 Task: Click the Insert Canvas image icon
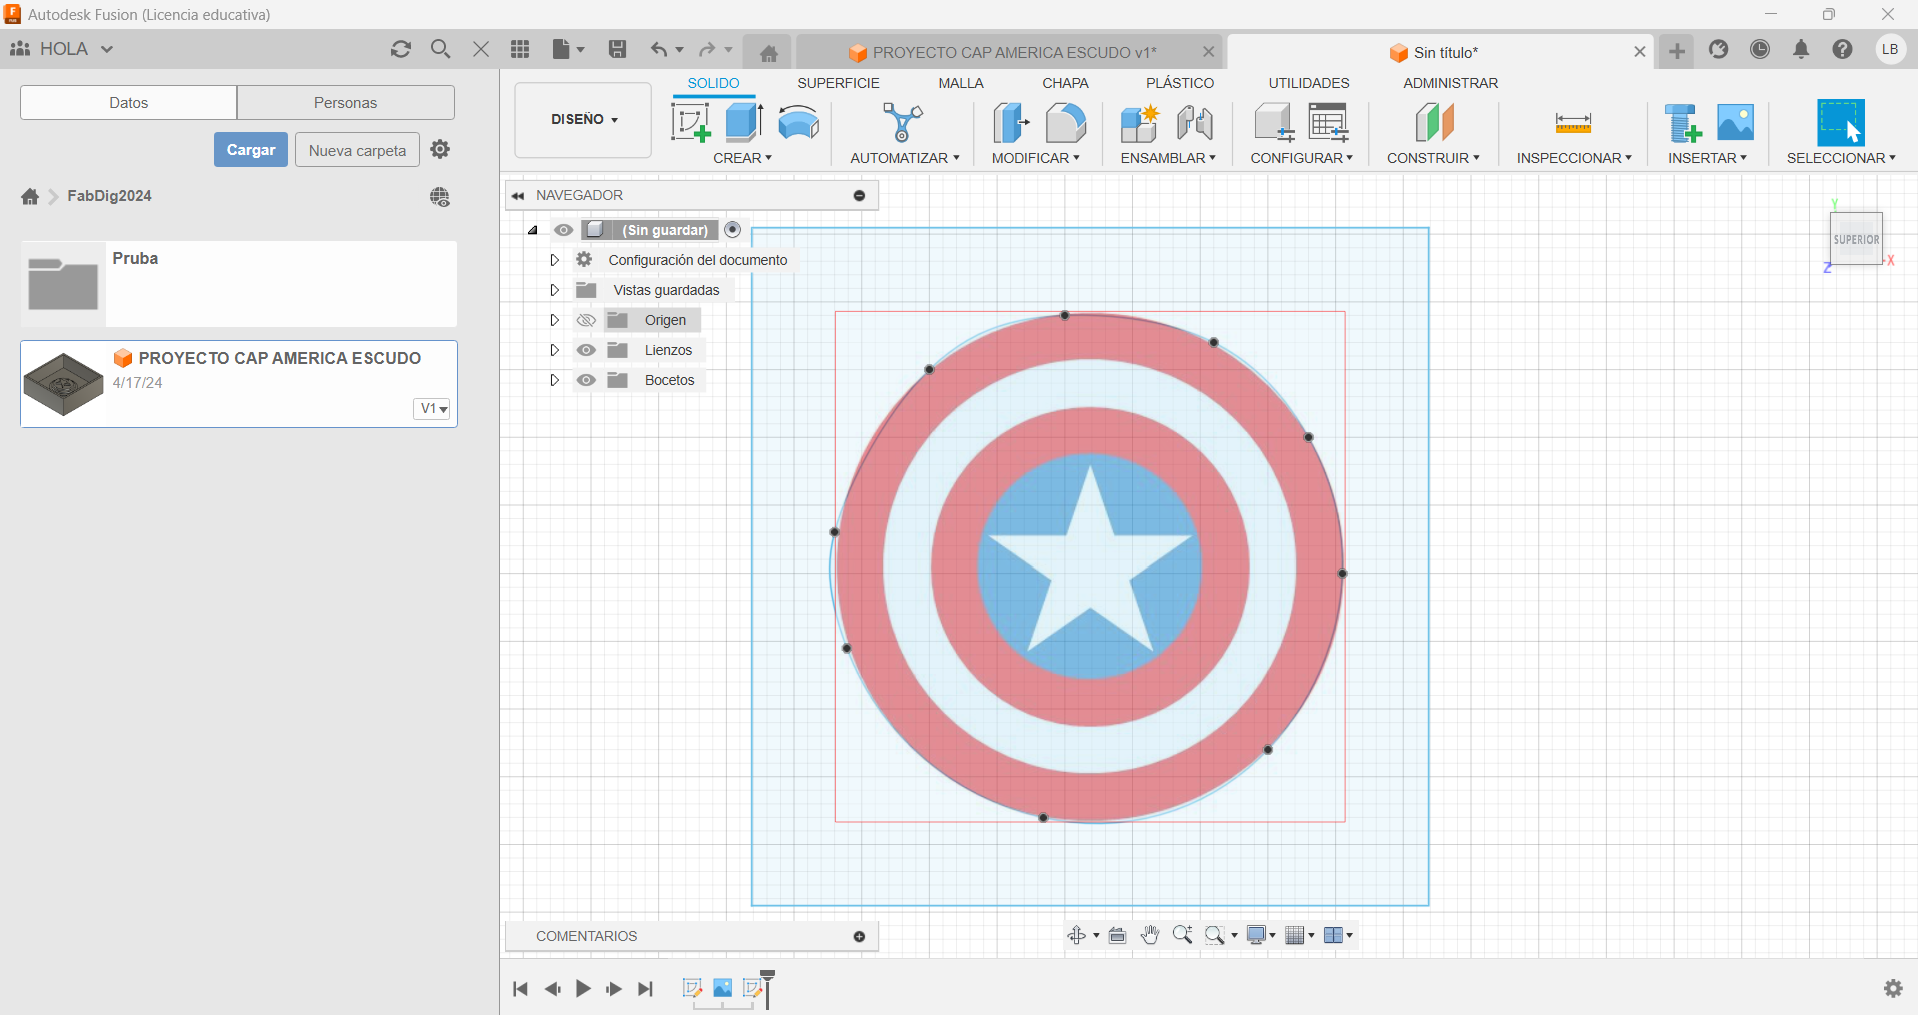tap(1735, 122)
